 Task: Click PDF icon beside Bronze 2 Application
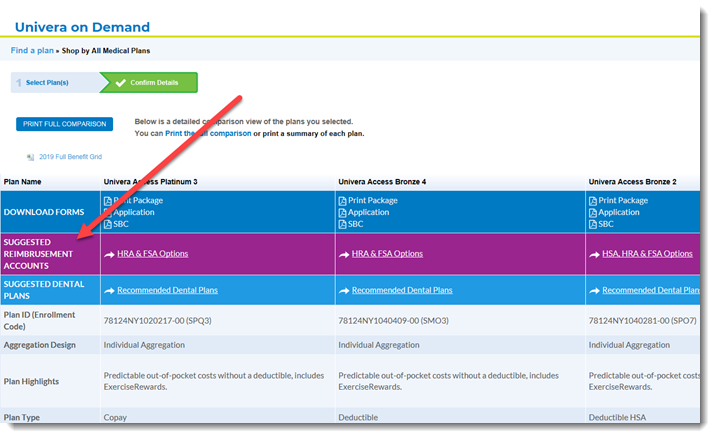[593, 212]
